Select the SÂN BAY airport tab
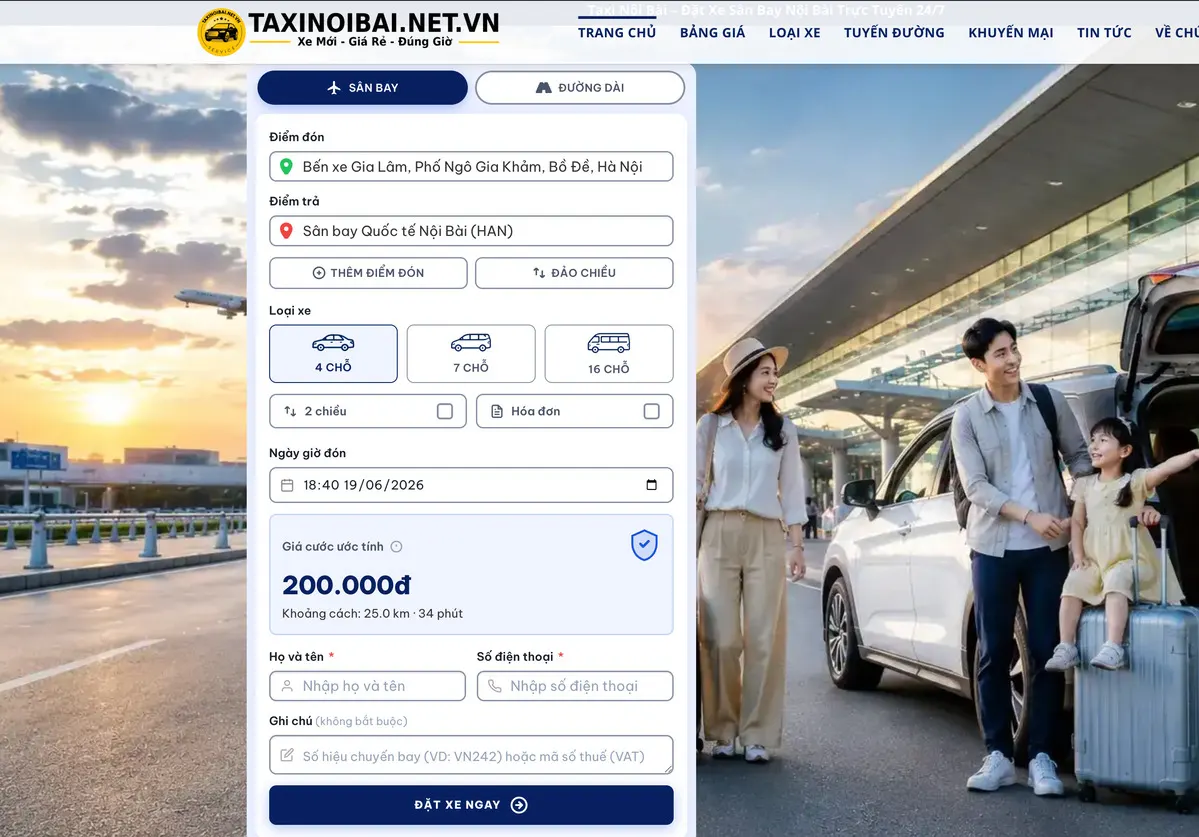The image size is (1199, 837). click(362, 88)
